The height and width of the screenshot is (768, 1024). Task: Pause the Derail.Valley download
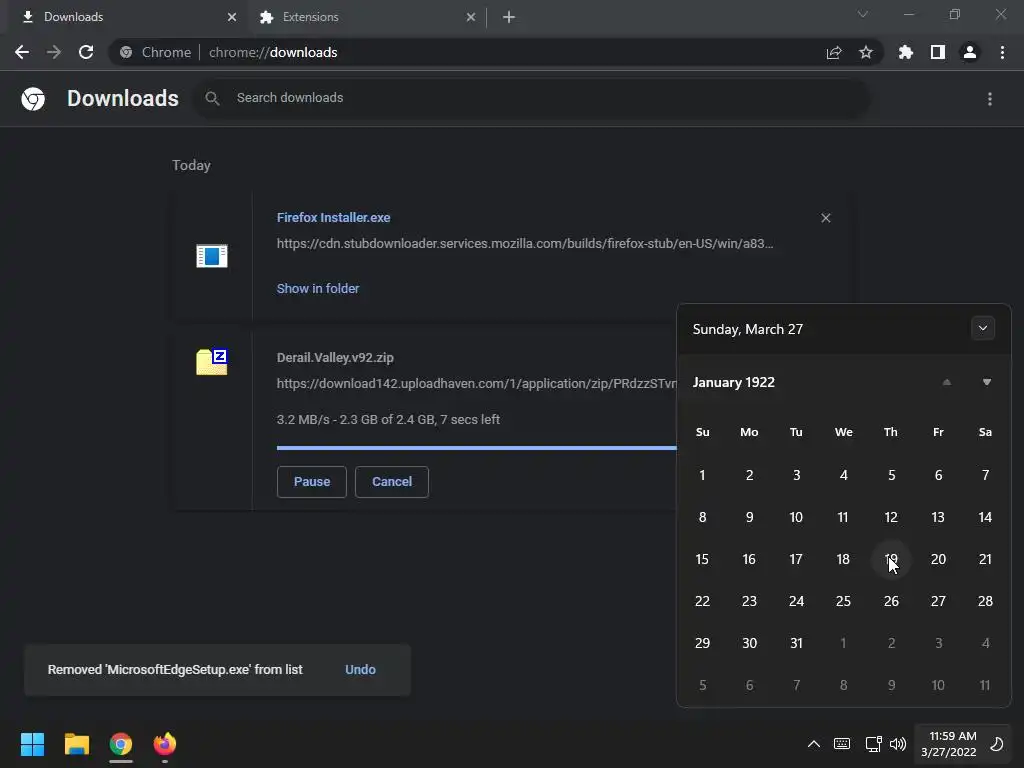point(312,482)
